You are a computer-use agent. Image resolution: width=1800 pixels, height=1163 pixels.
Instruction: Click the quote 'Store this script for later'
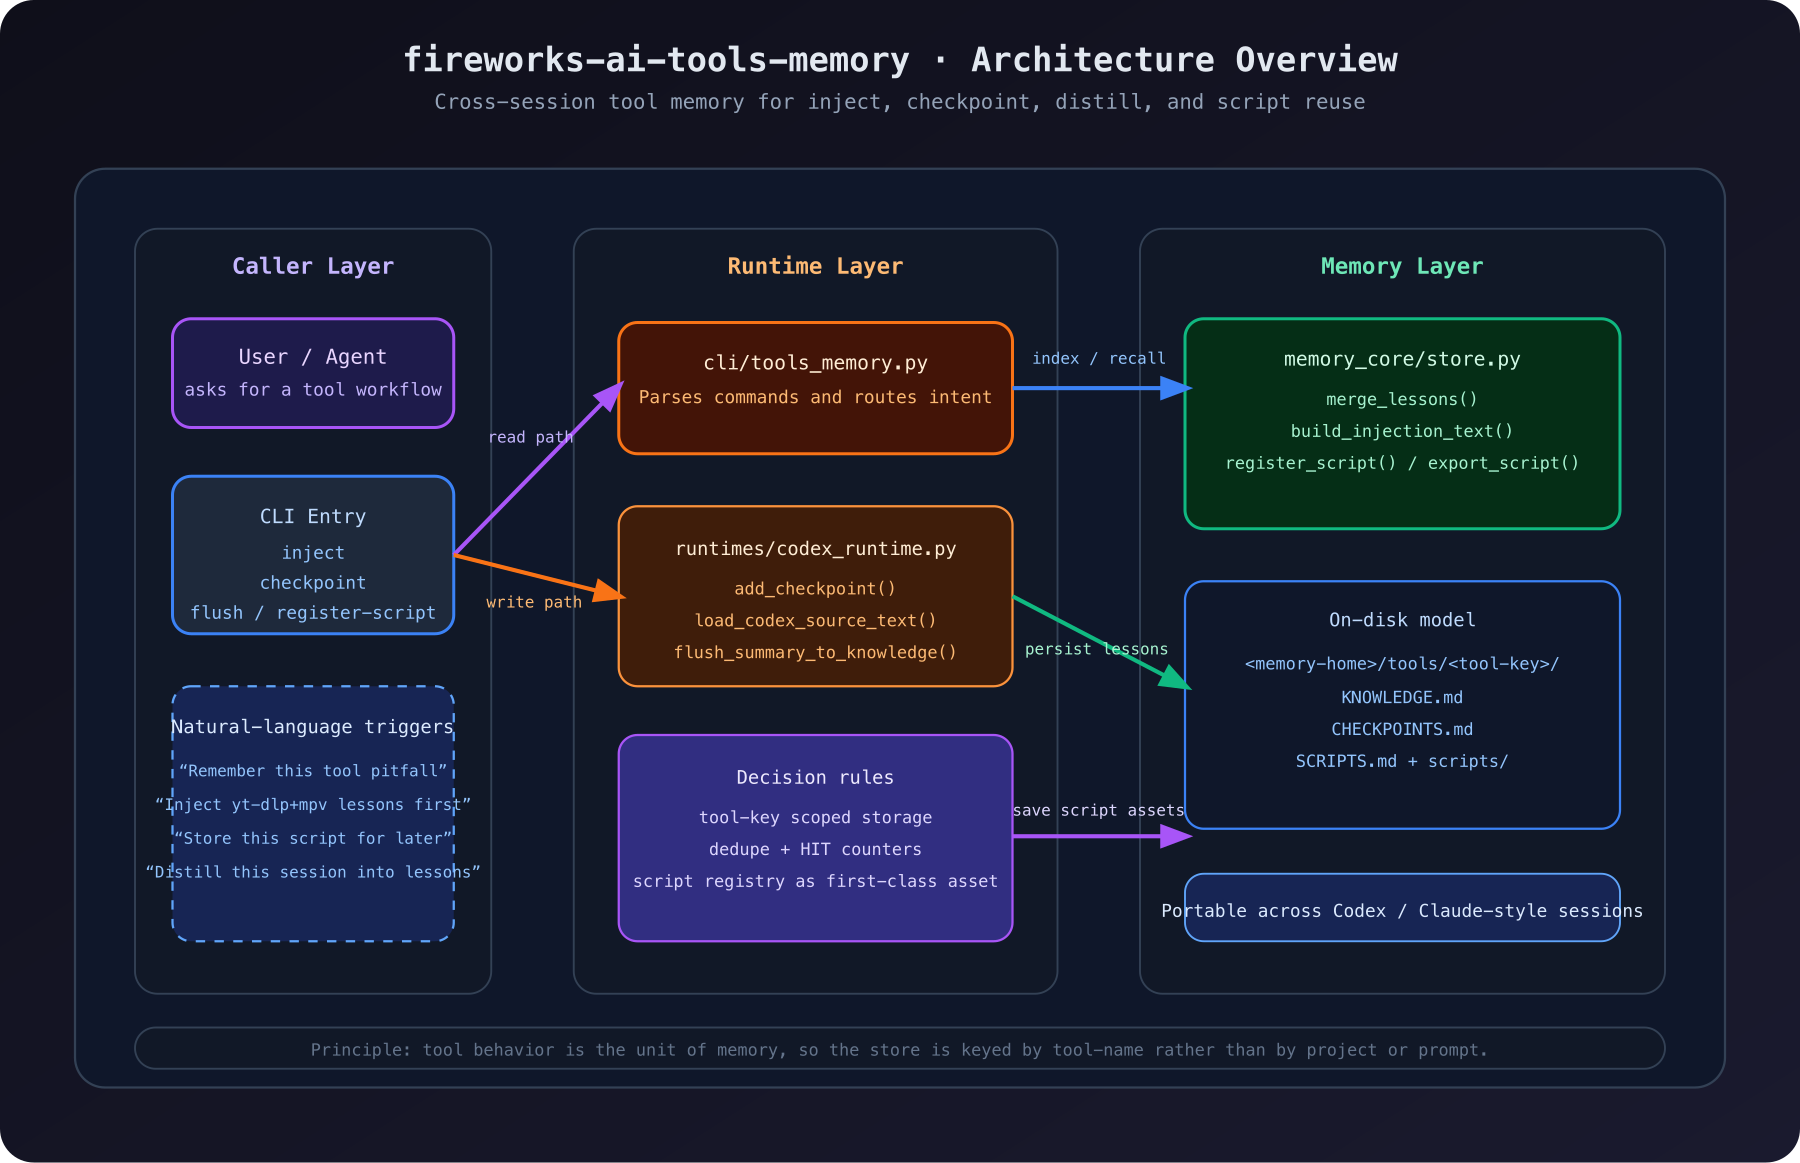point(313,839)
